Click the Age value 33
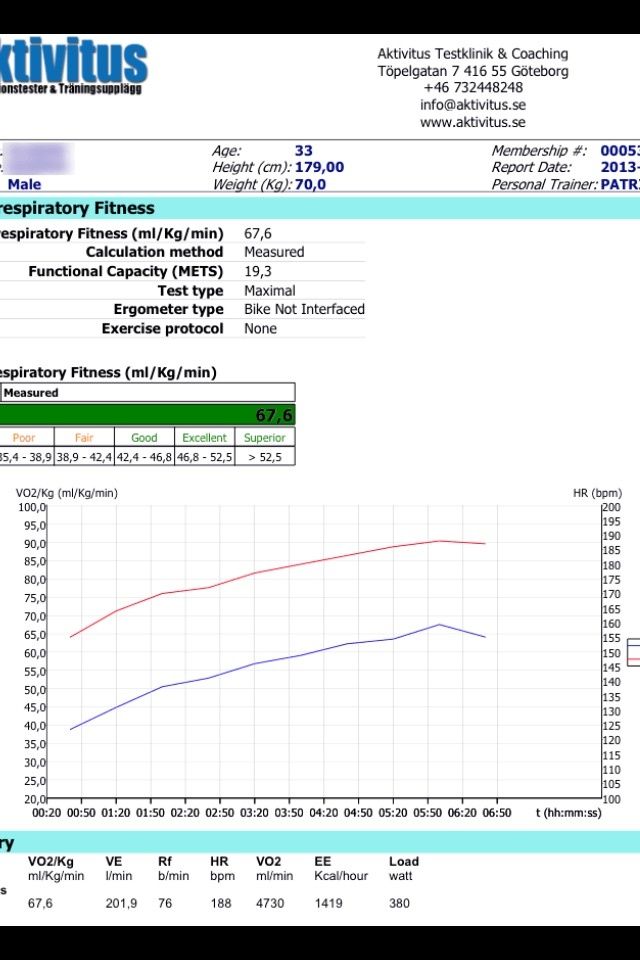Screen dimensions: 640x960 pos(303,151)
